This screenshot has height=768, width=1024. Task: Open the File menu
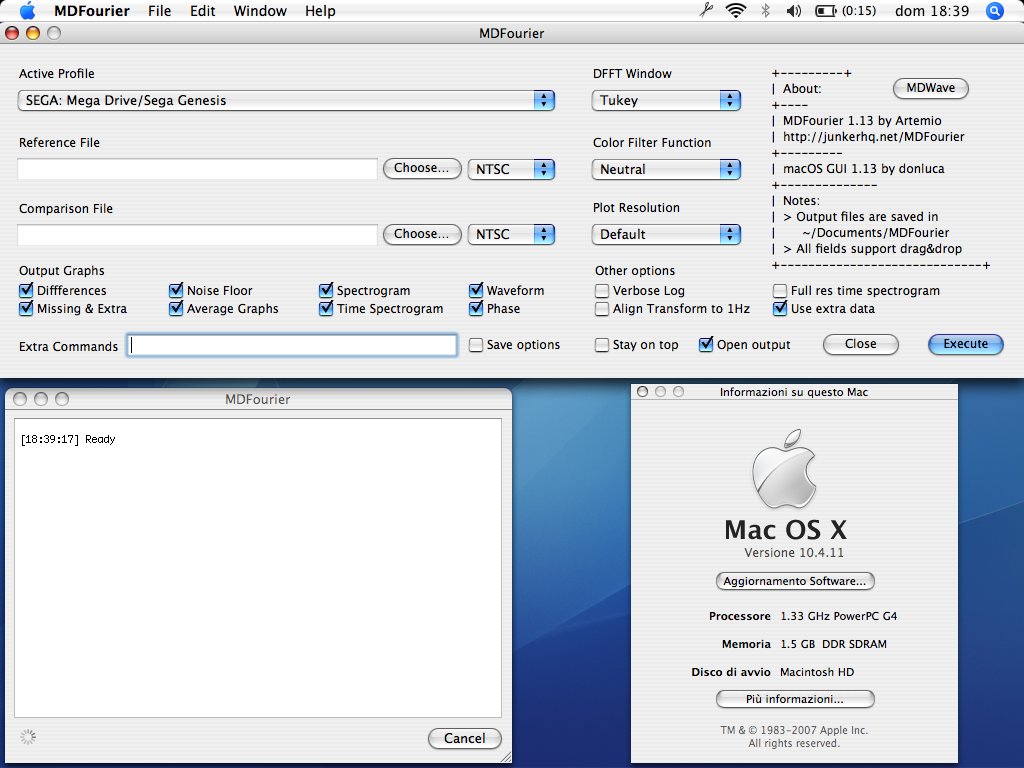coord(159,10)
